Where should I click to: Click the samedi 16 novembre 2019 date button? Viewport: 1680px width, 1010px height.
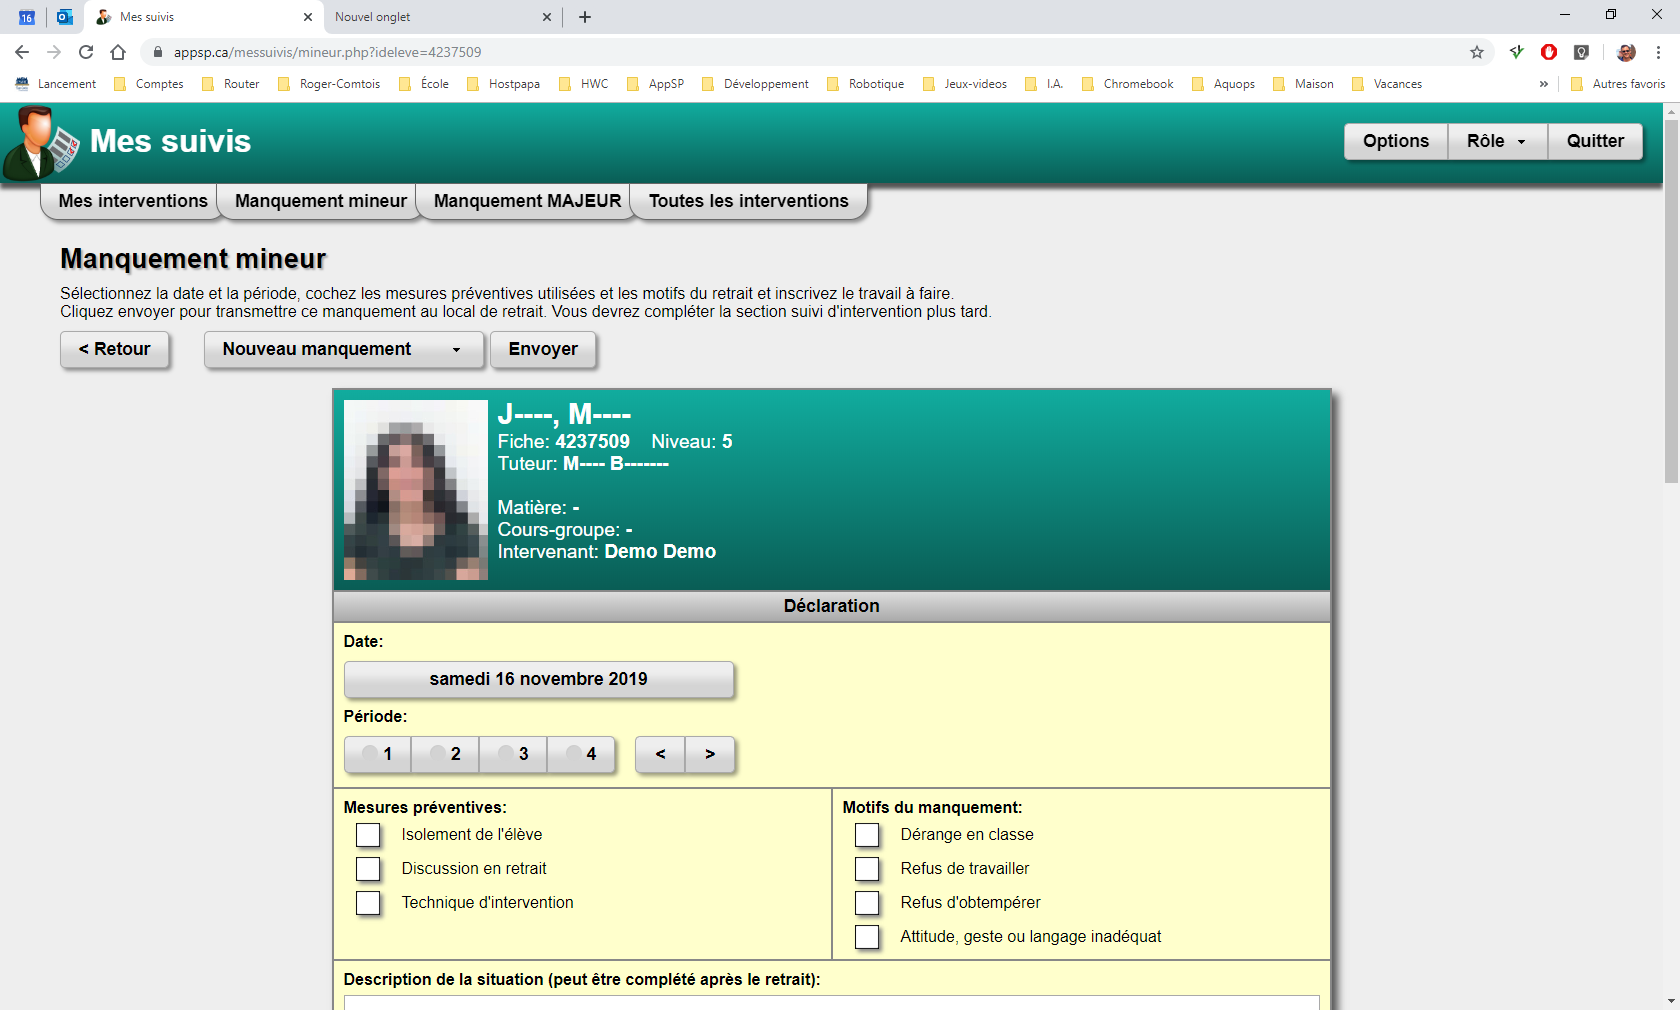[538, 679]
